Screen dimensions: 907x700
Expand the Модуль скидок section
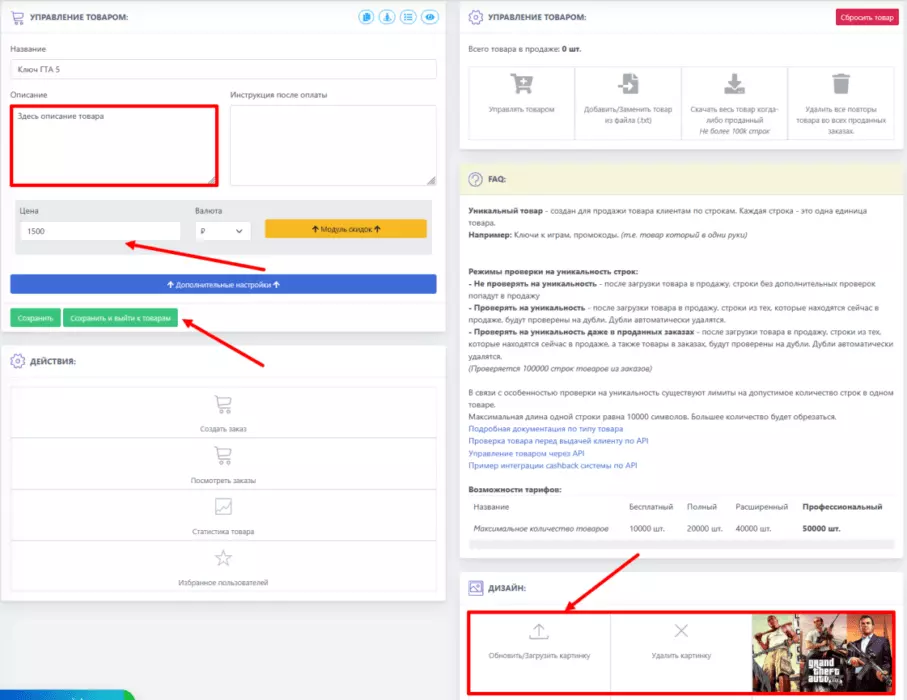coord(346,229)
